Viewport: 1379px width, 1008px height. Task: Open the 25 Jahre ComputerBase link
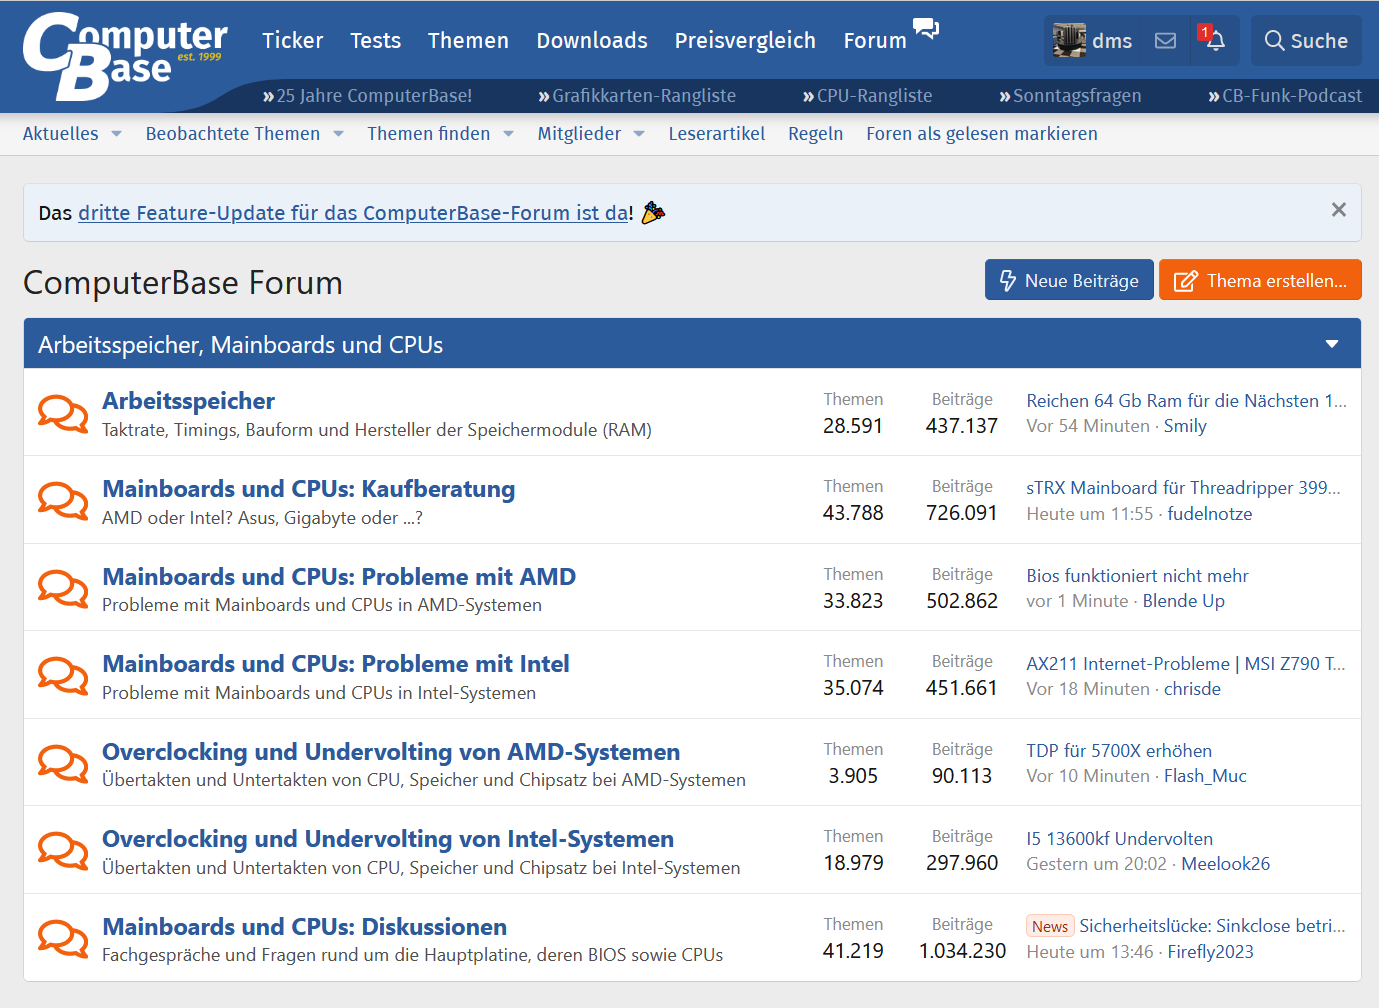point(367,96)
